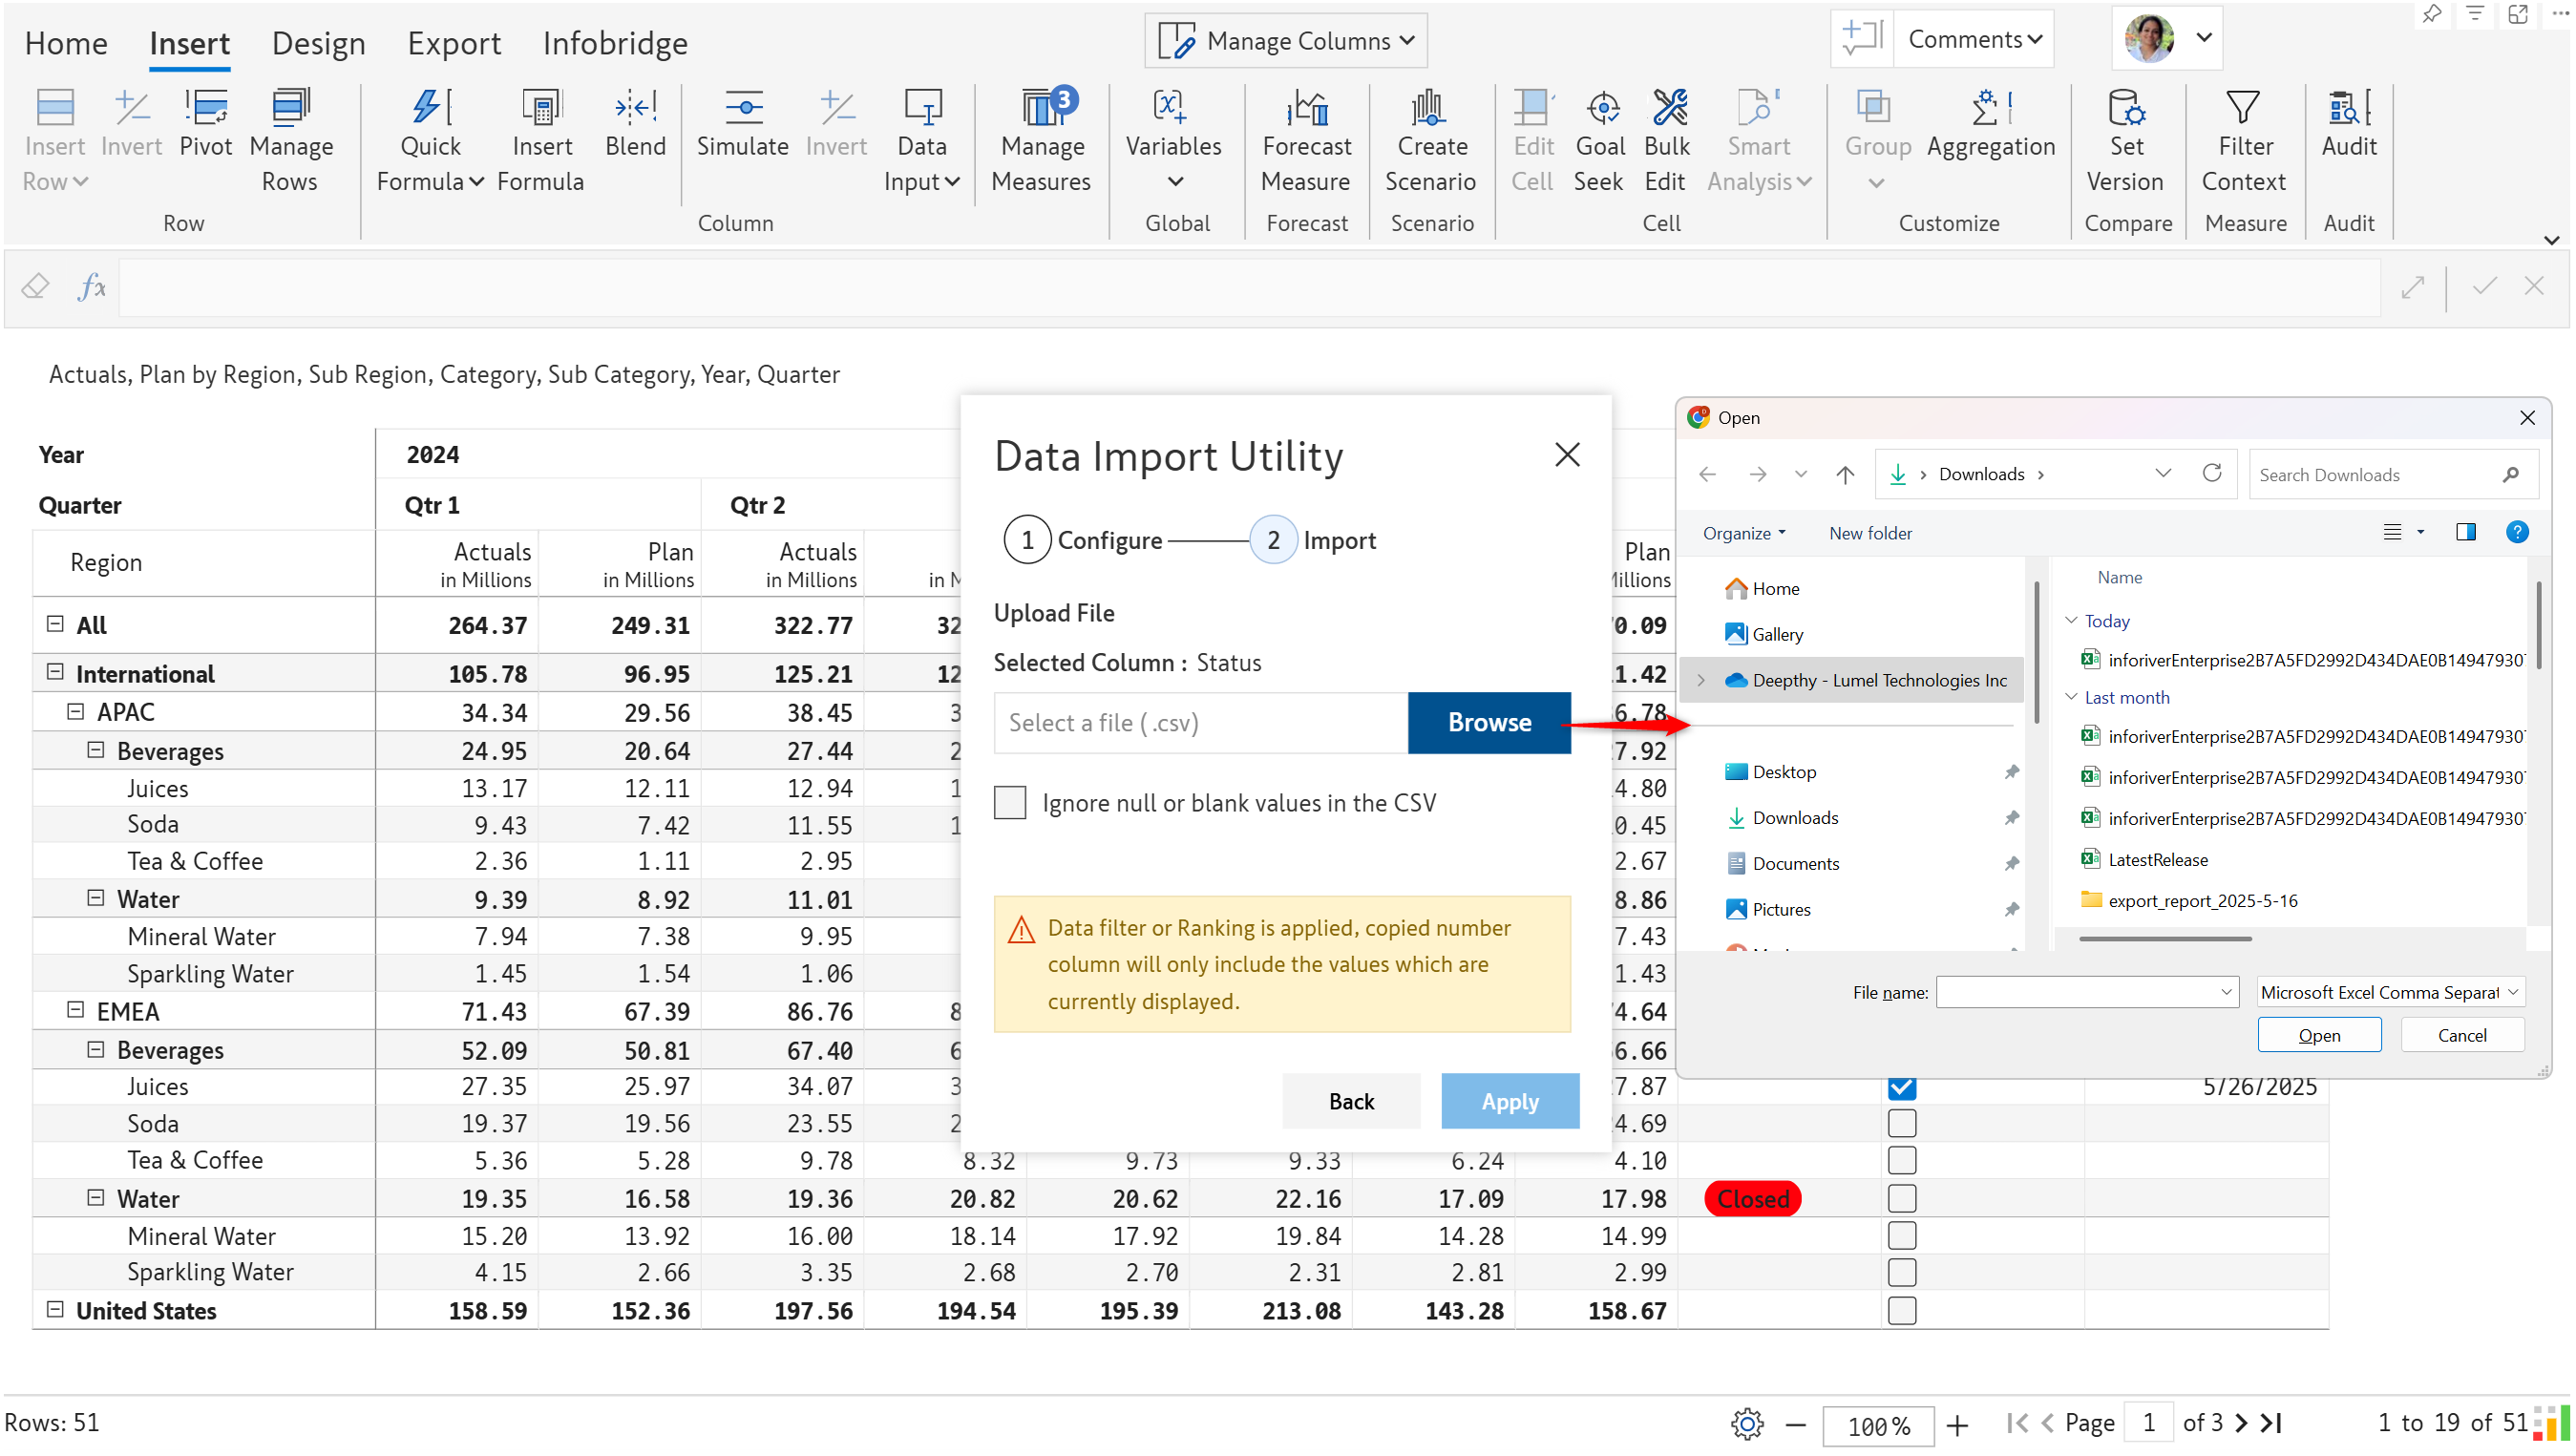Open the file type combo box

tap(2390, 992)
